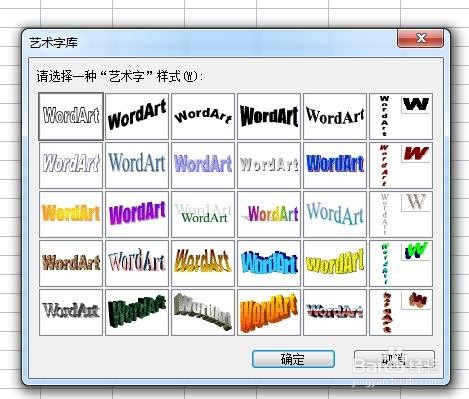Pick the rainbow gradient WordArt style
This screenshot has height=399, width=469.
click(x=269, y=214)
